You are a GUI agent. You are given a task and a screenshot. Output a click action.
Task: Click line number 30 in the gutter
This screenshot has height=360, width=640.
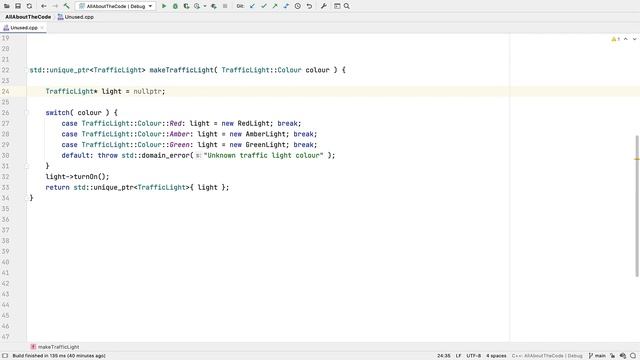(5, 156)
